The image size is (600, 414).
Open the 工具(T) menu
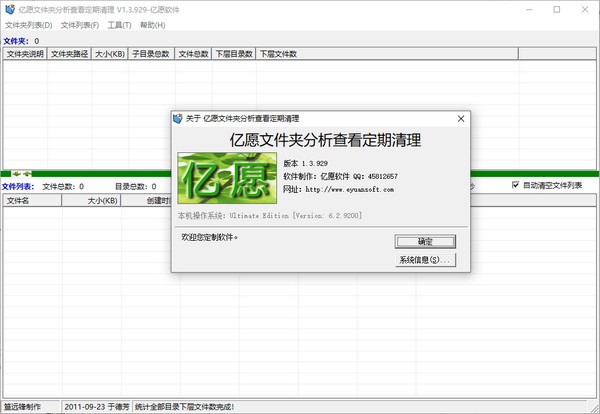click(x=119, y=25)
